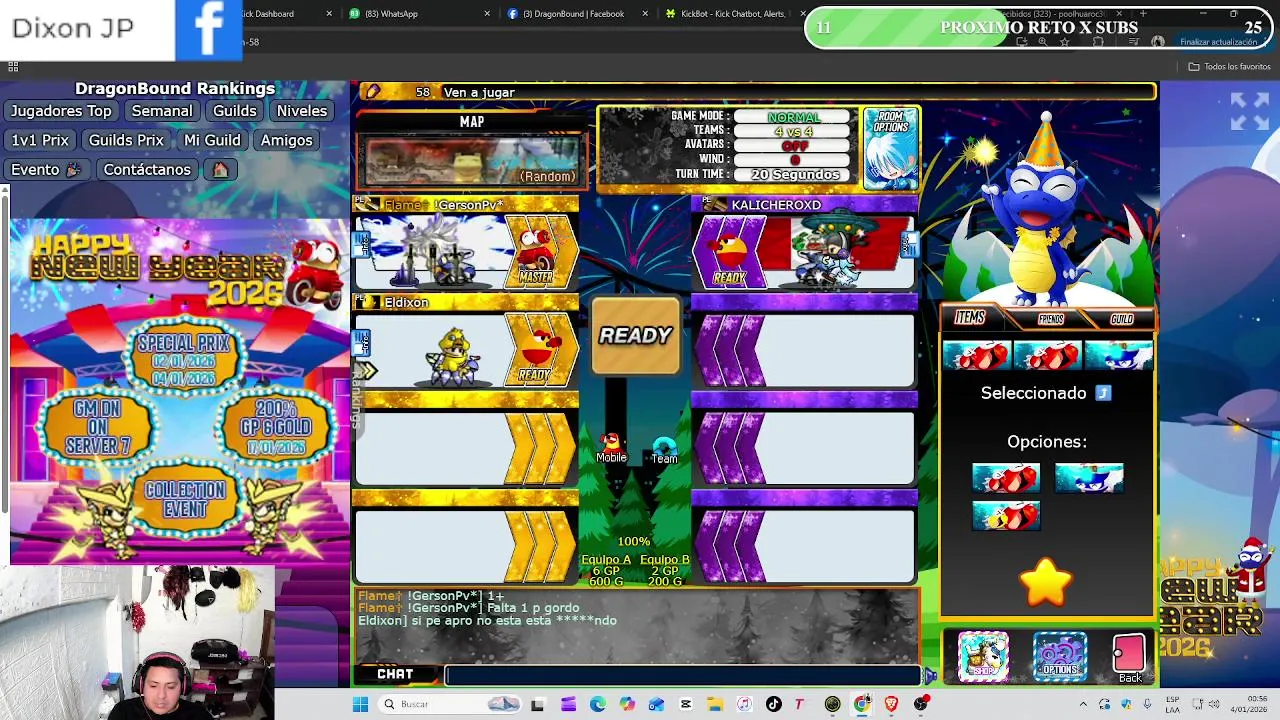Open Microsoft Edge from taskbar
1280x720 pixels.
pos(597,704)
